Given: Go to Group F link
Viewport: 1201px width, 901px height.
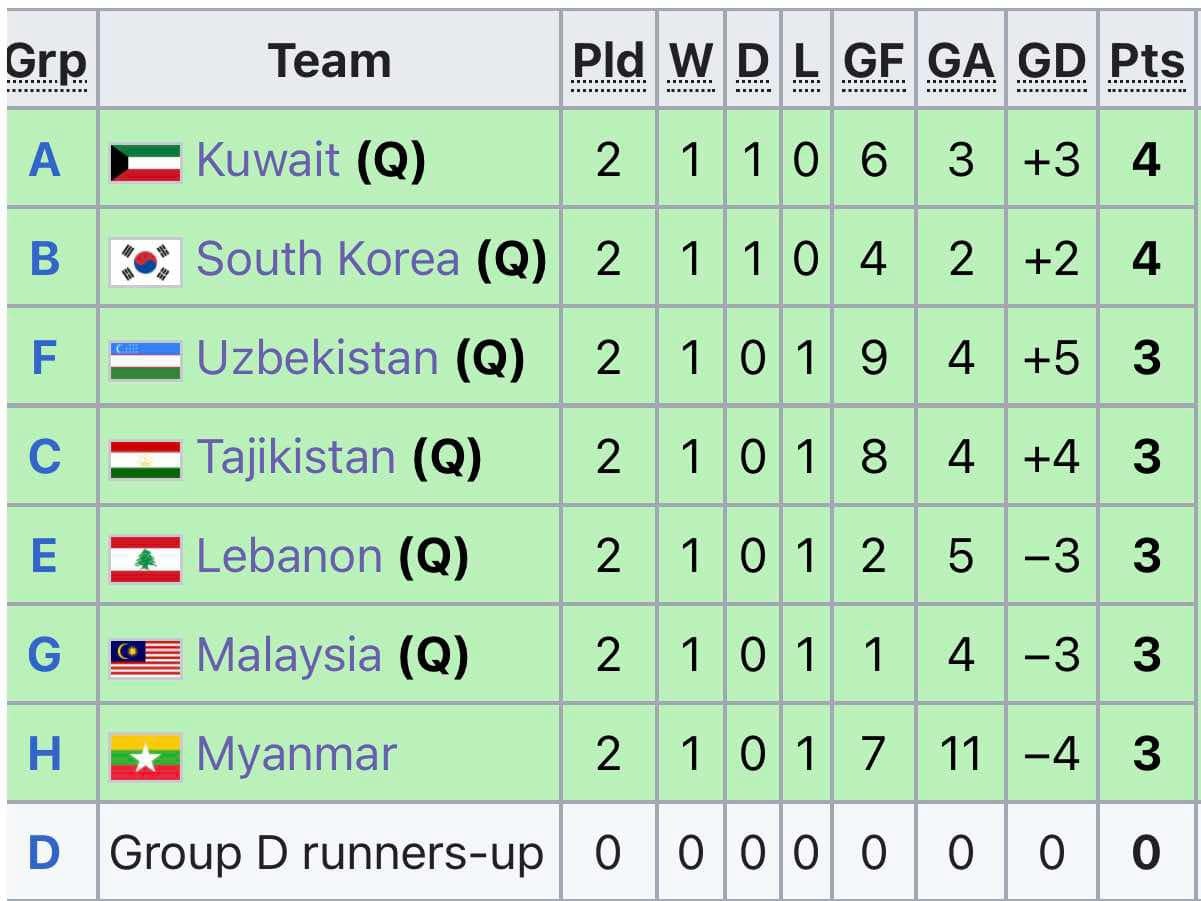Looking at the screenshot, I should 44,359.
